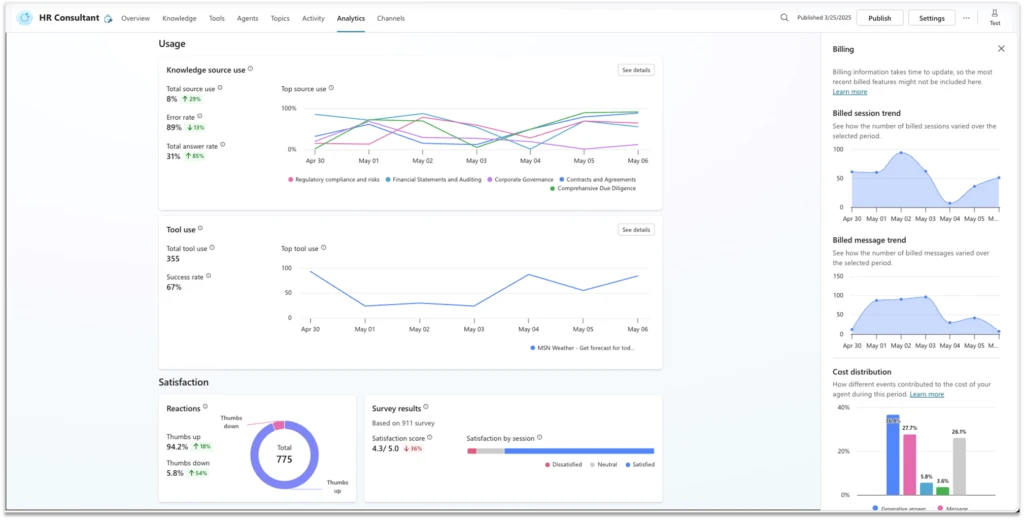Click info icon next to Reactions heading

(x=206, y=407)
